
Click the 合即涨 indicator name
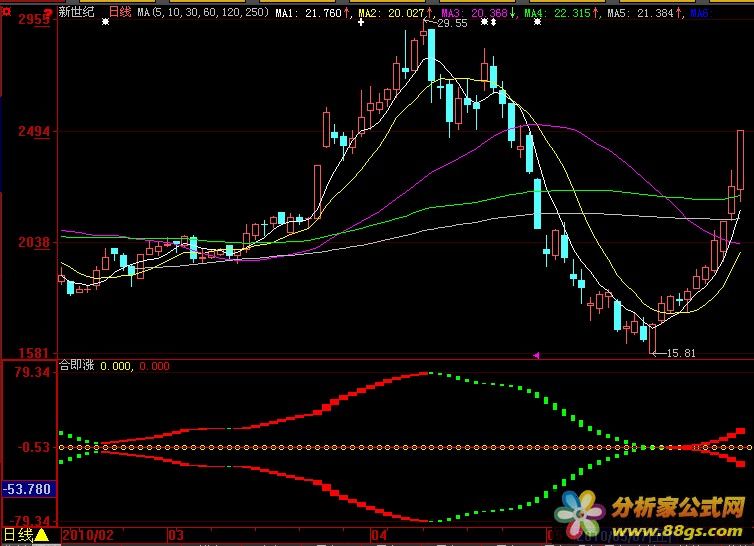tap(76, 365)
